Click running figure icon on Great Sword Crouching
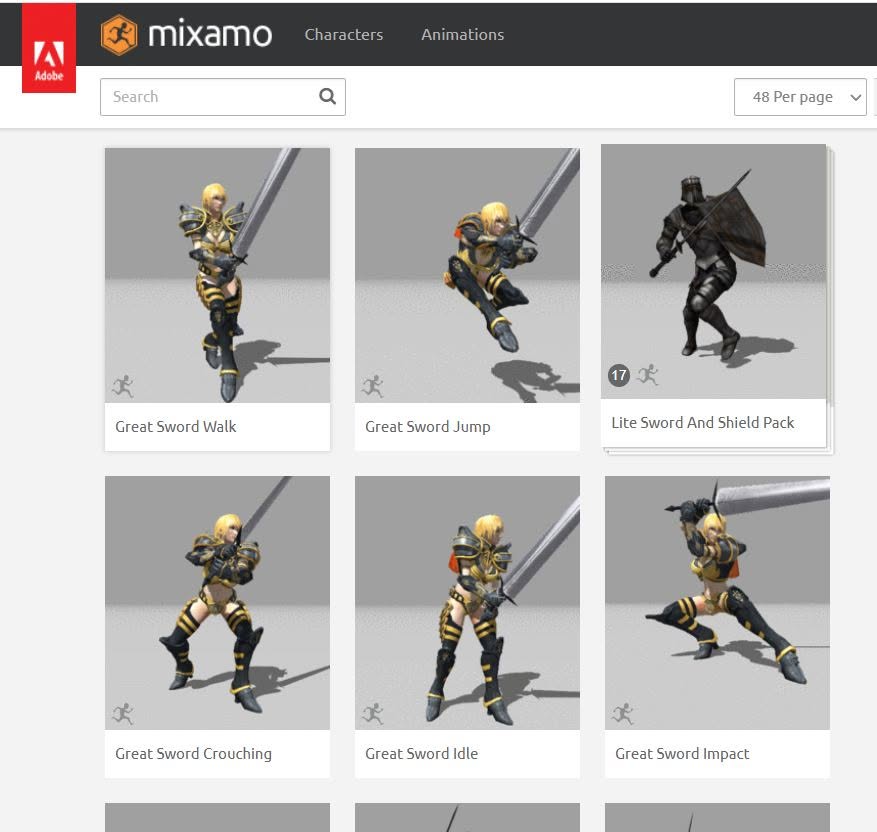 (x=122, y=713)
